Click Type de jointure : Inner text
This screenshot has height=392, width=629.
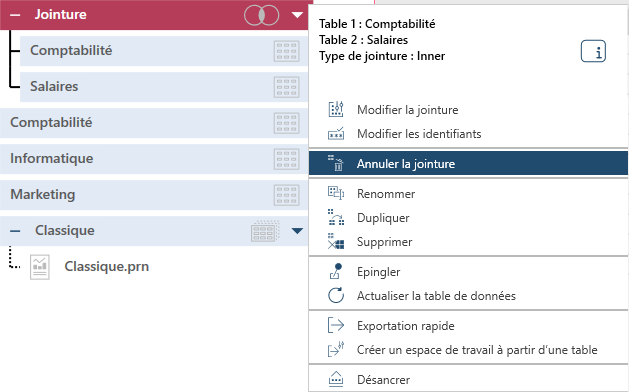click(x=382, y=56)
